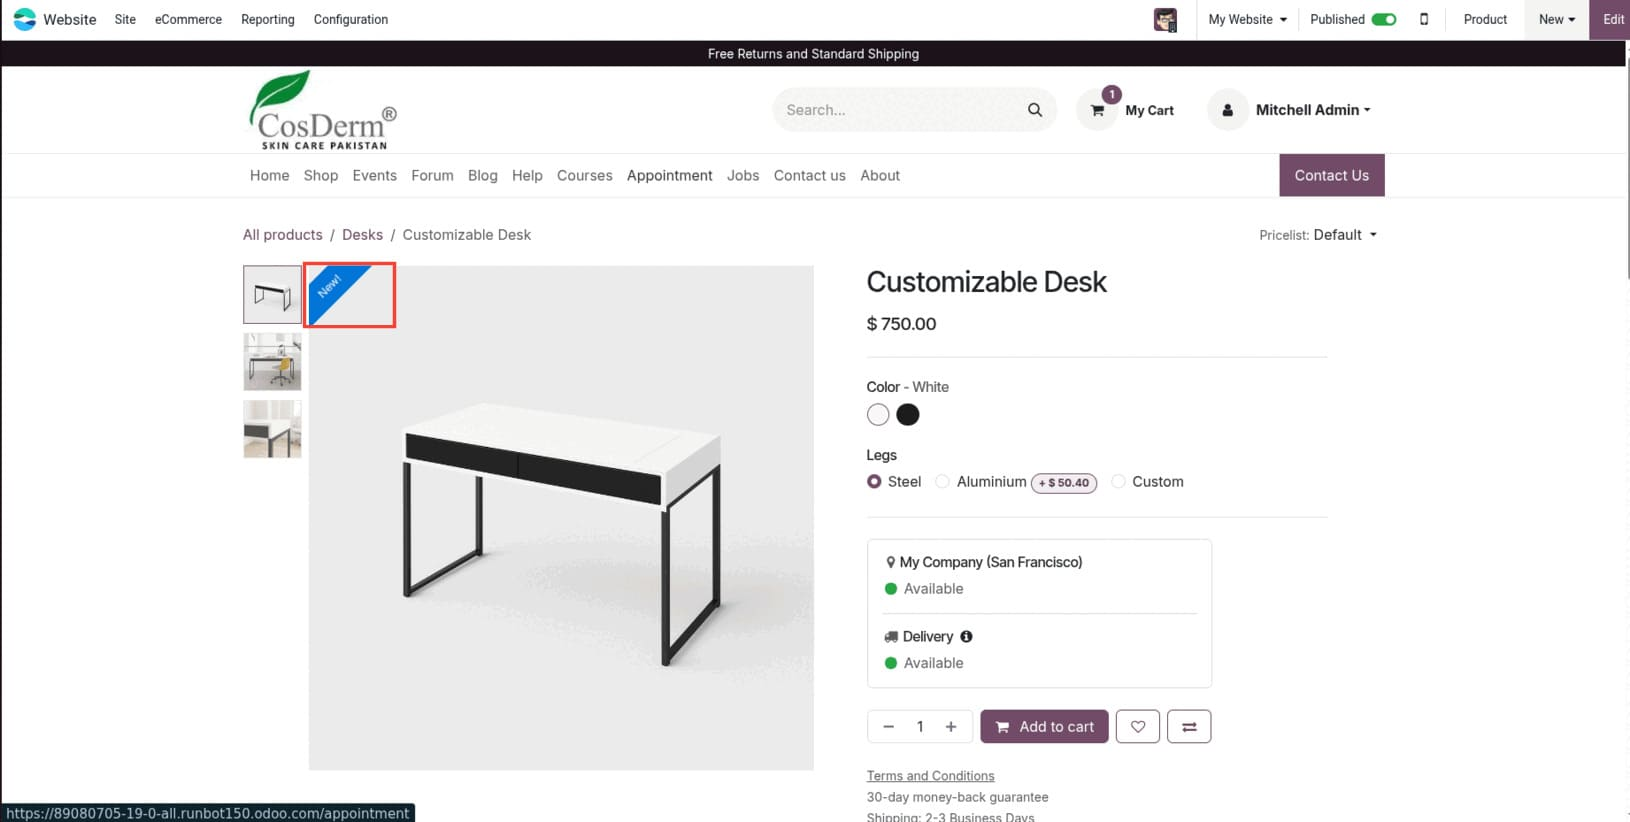Toggle the Published switch
This screenshot has width=1630, height=822.
click(1384, 19)
